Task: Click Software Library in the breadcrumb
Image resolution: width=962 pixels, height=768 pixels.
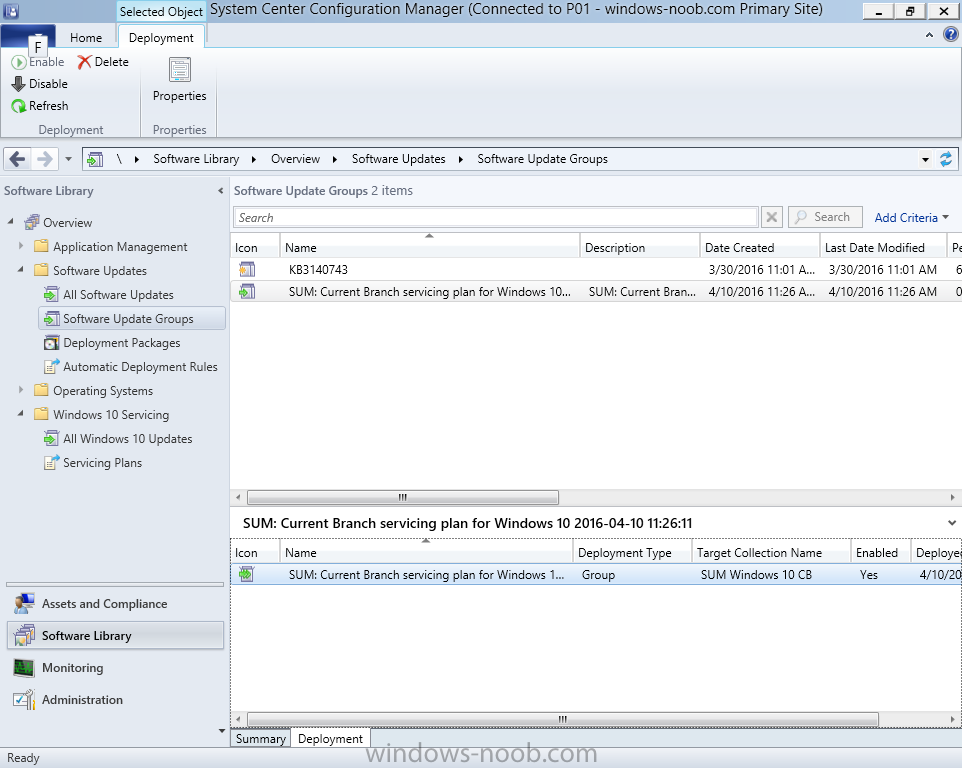Action: point(196,159)
